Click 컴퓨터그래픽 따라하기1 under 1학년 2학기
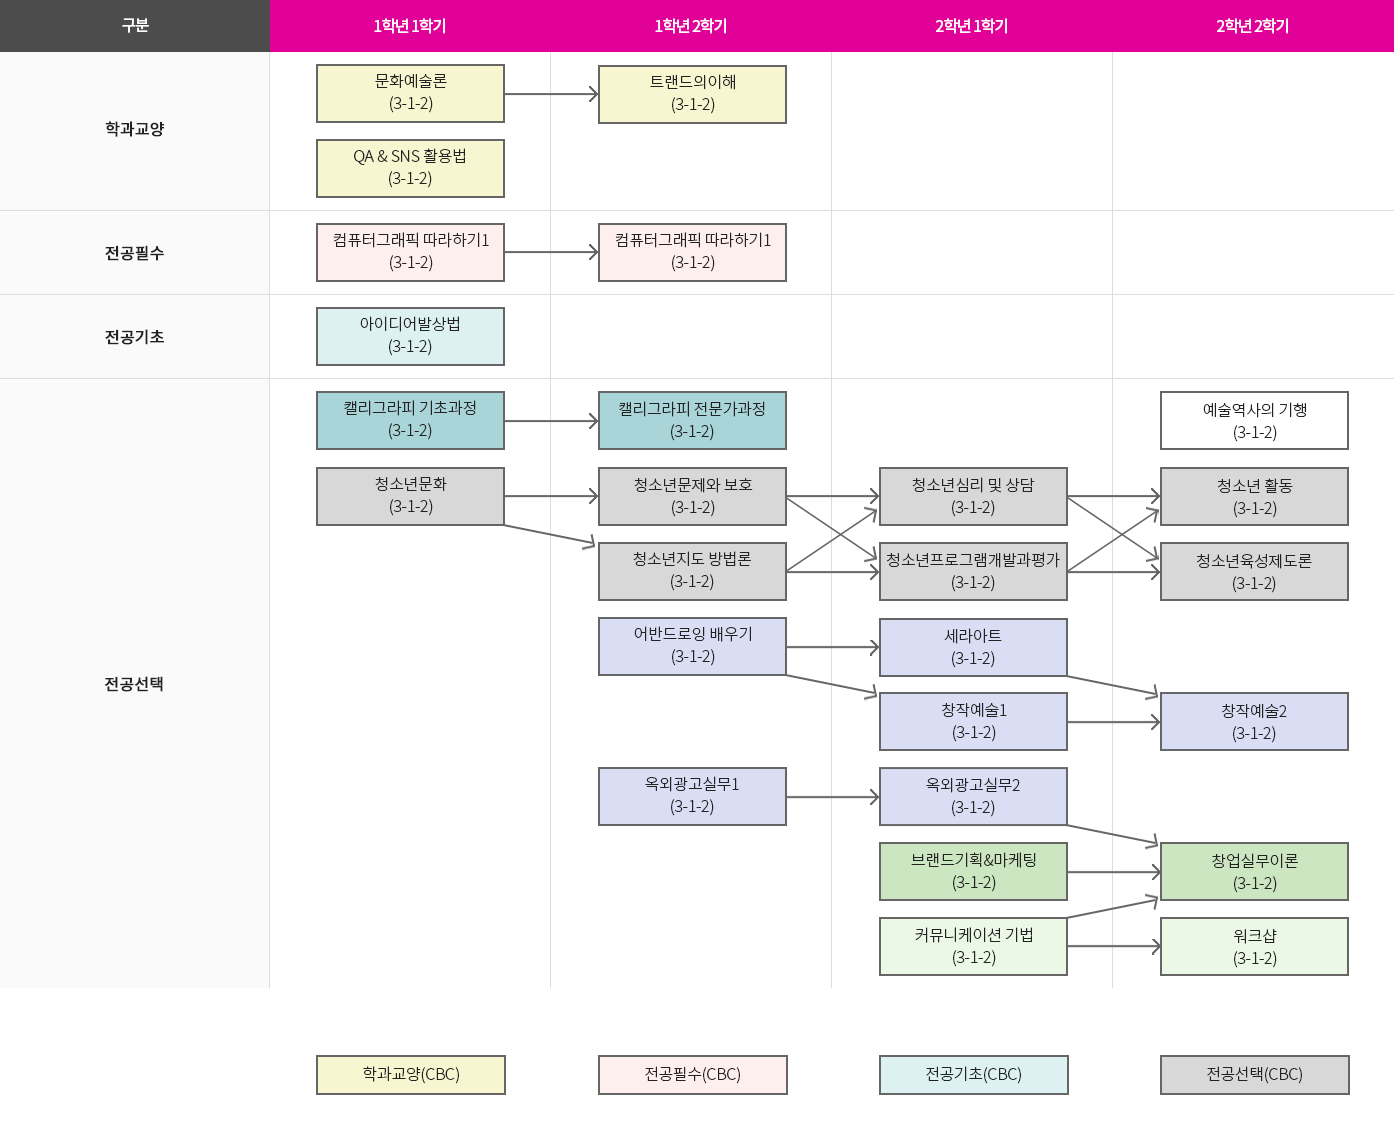This screenshot has width=1394, height=1132. [692, 252]
